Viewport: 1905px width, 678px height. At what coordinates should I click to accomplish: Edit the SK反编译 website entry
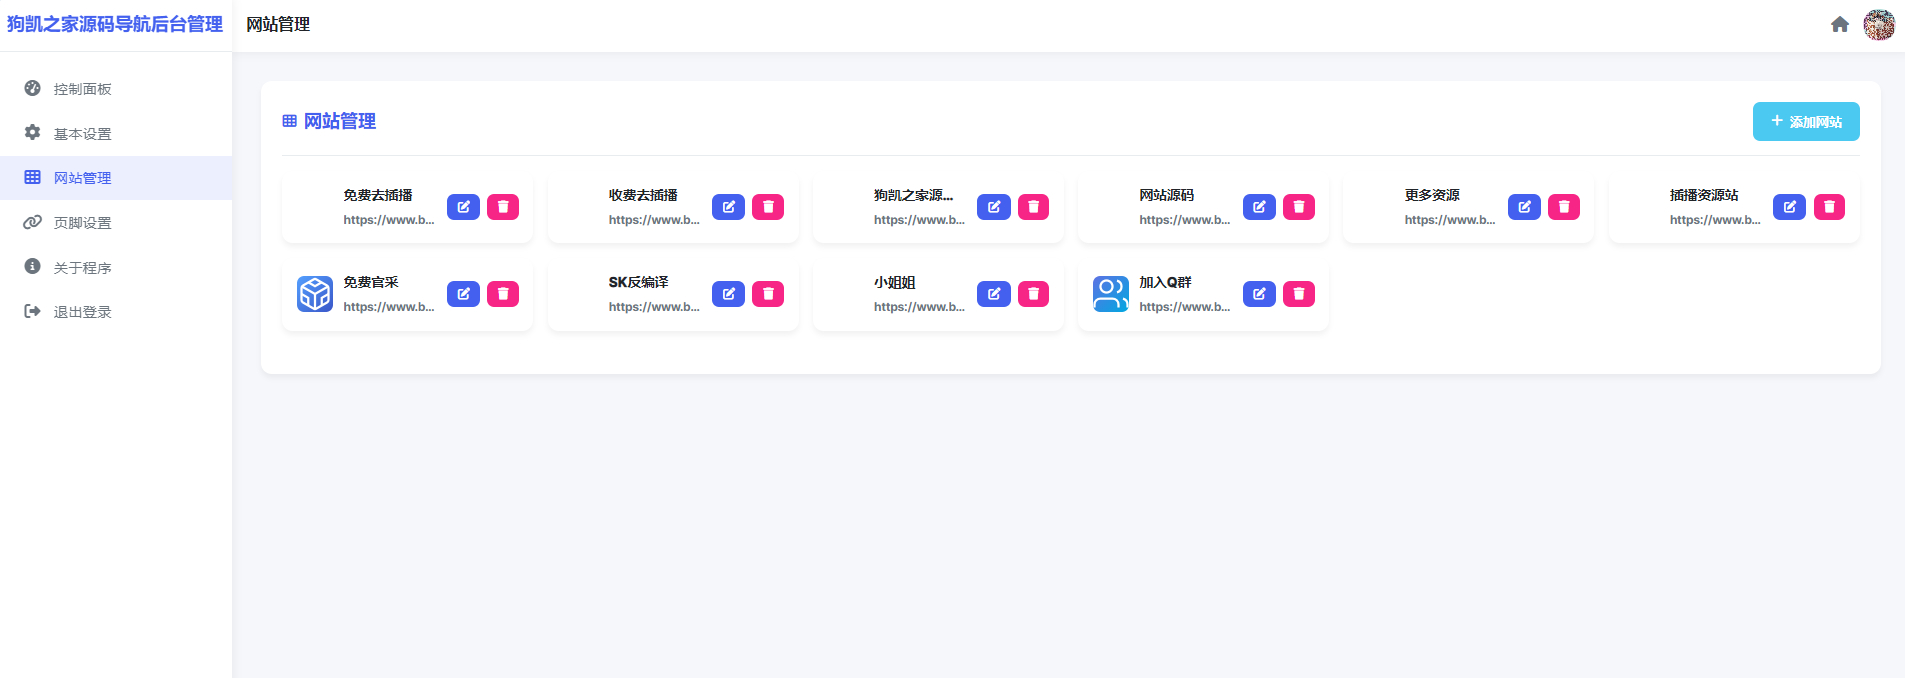(728, 294)
